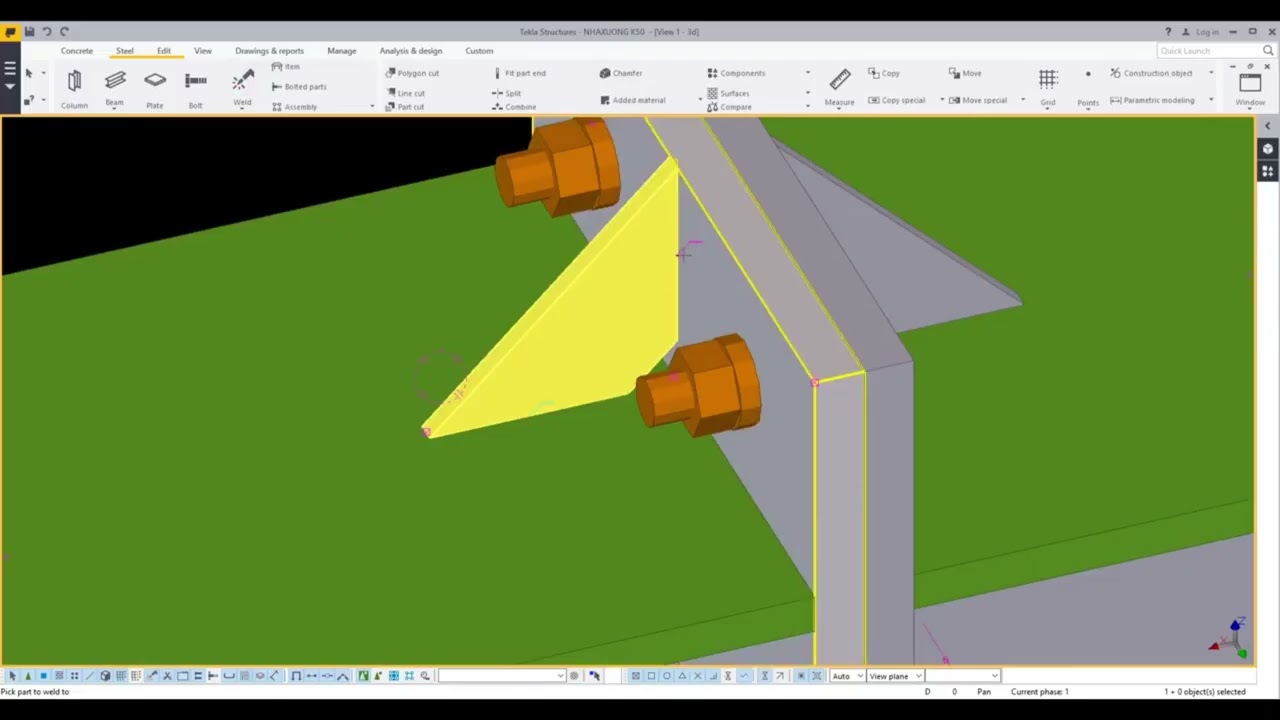The width and height of the screenshot is (1280, 720).
Task: Click the Parametric modeling button
Action: point(1152,100)
